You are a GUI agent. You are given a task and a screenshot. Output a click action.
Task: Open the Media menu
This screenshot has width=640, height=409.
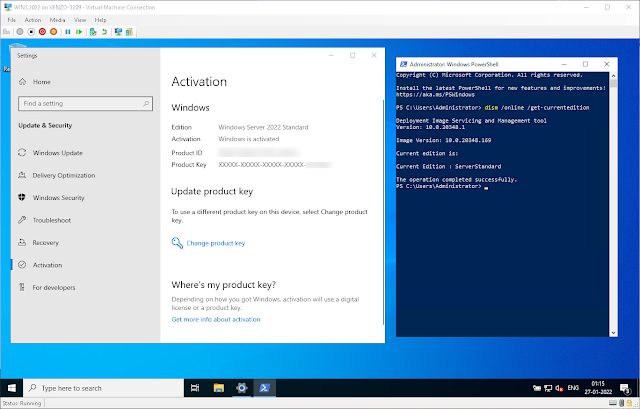point(58,20)
